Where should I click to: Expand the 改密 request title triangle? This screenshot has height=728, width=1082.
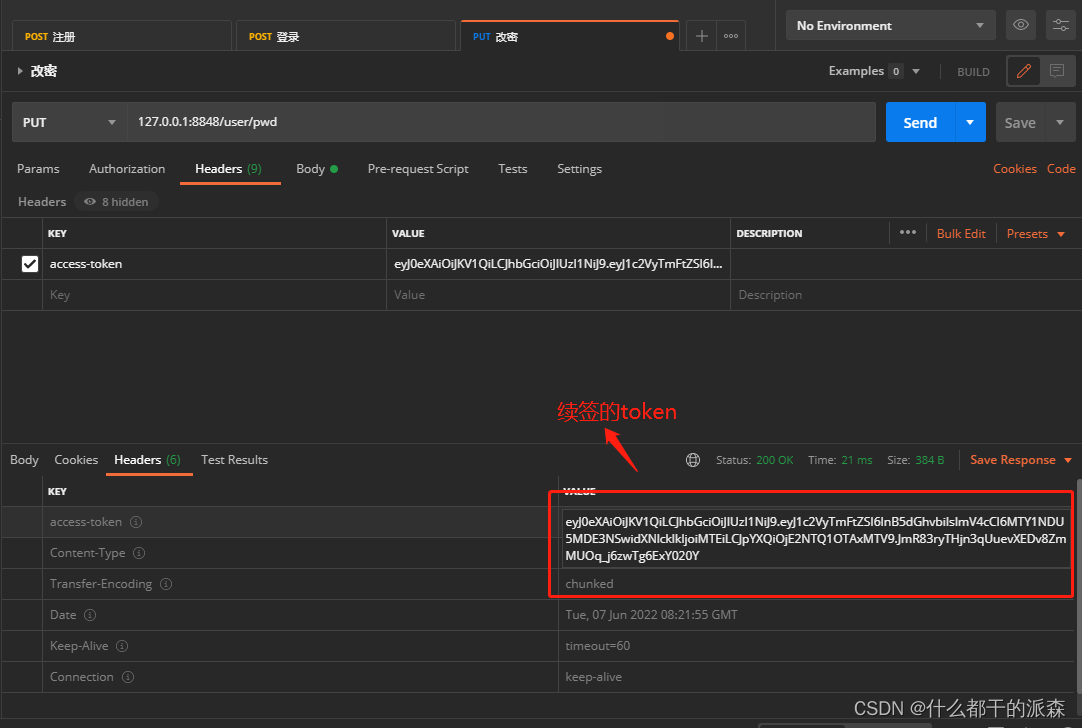coord(20,71)
